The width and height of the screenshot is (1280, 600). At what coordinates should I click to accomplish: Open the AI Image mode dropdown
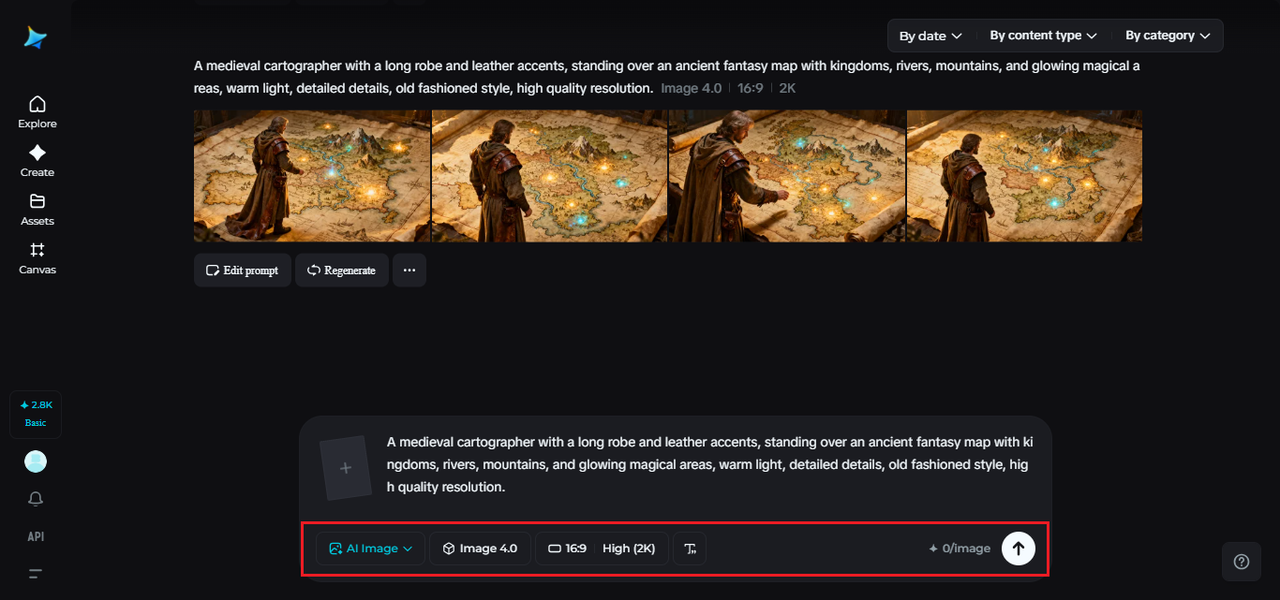click(371, 548)
